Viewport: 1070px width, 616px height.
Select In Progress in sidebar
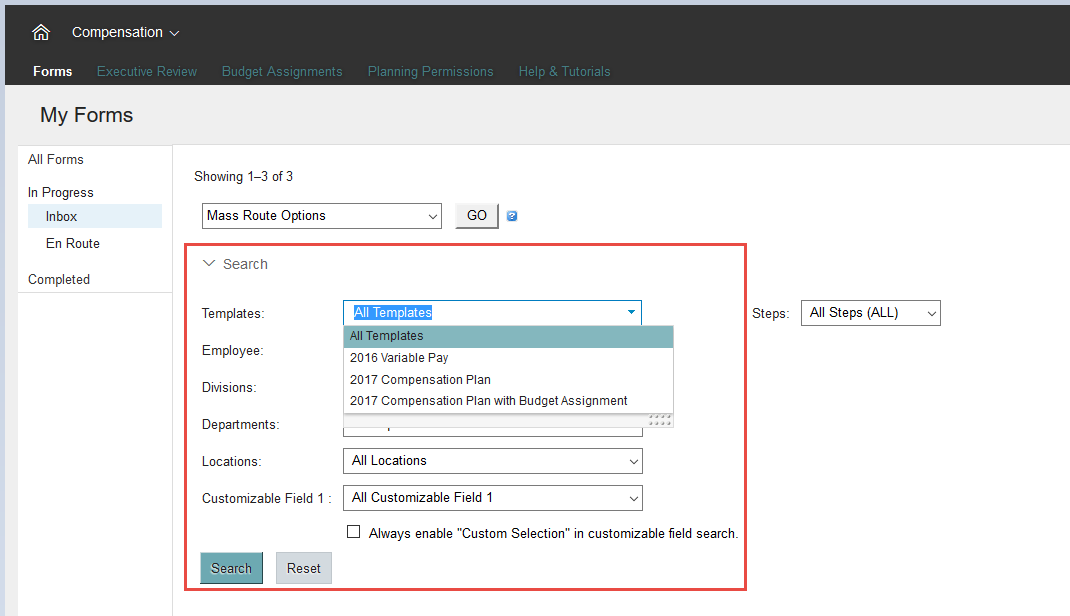pos(61,192)
